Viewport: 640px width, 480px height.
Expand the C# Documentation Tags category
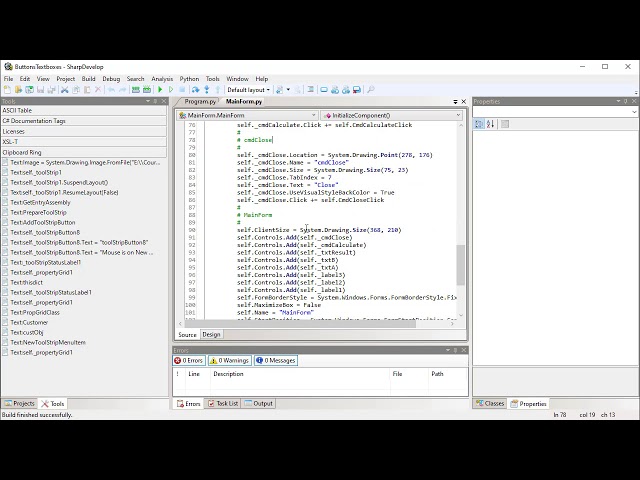pos(84,121)
